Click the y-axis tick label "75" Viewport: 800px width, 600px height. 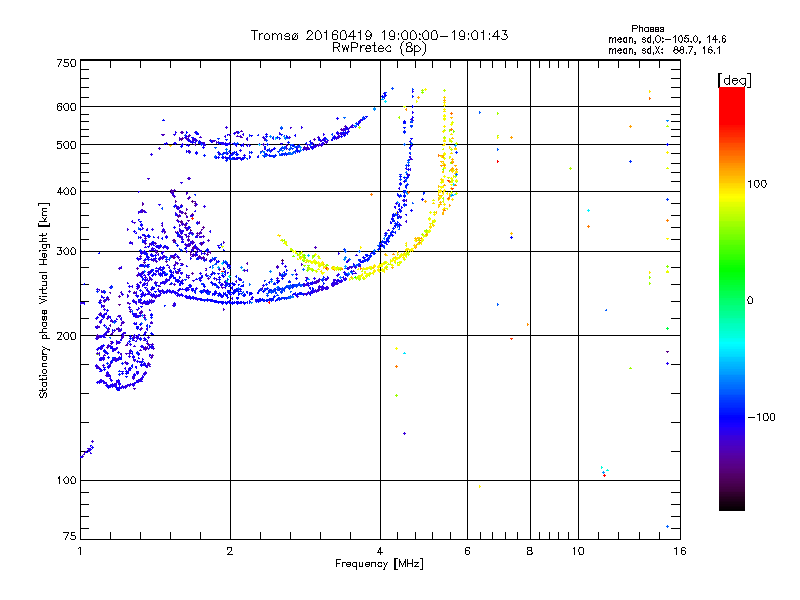[70, 536]
